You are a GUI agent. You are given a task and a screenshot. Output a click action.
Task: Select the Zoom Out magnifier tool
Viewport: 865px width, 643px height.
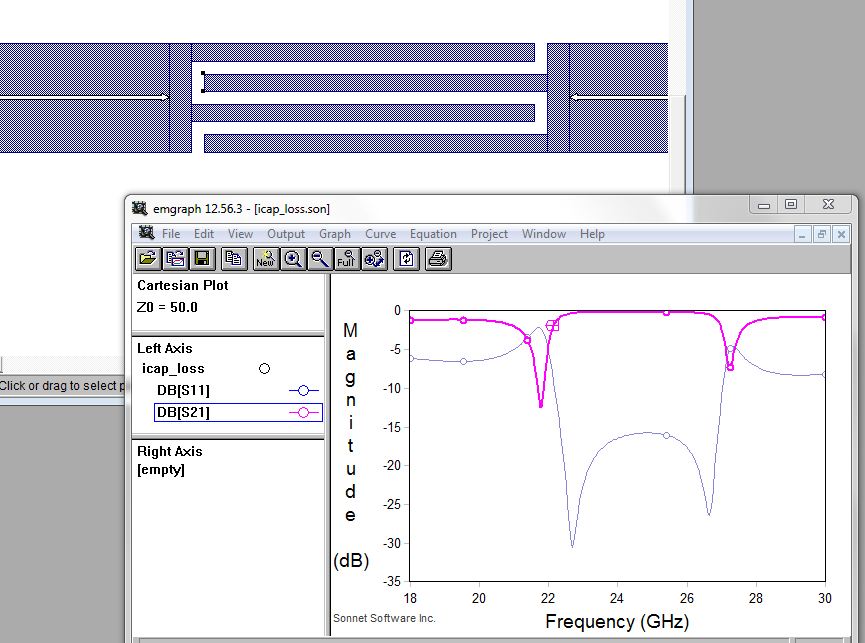coord(320,259)
